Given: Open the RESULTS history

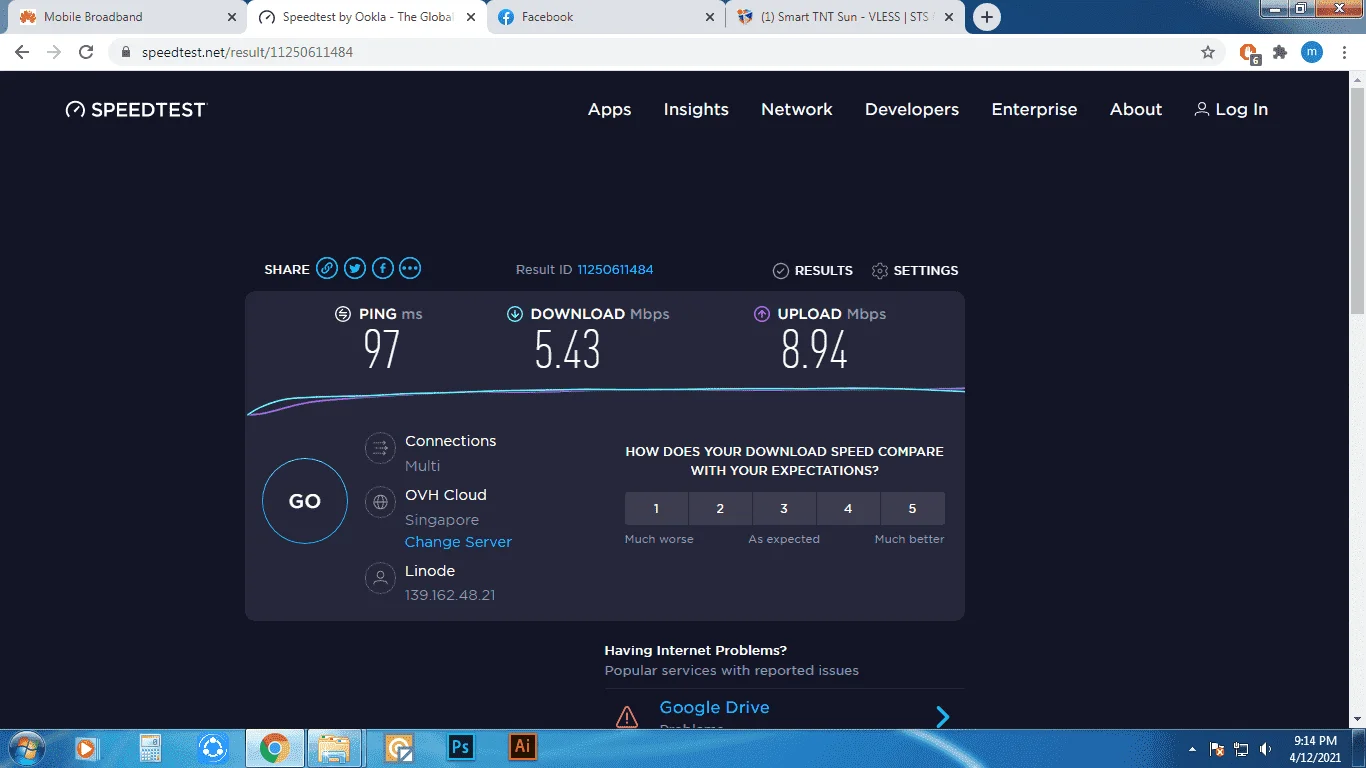Looking at the screenshot, I should 813,271.
